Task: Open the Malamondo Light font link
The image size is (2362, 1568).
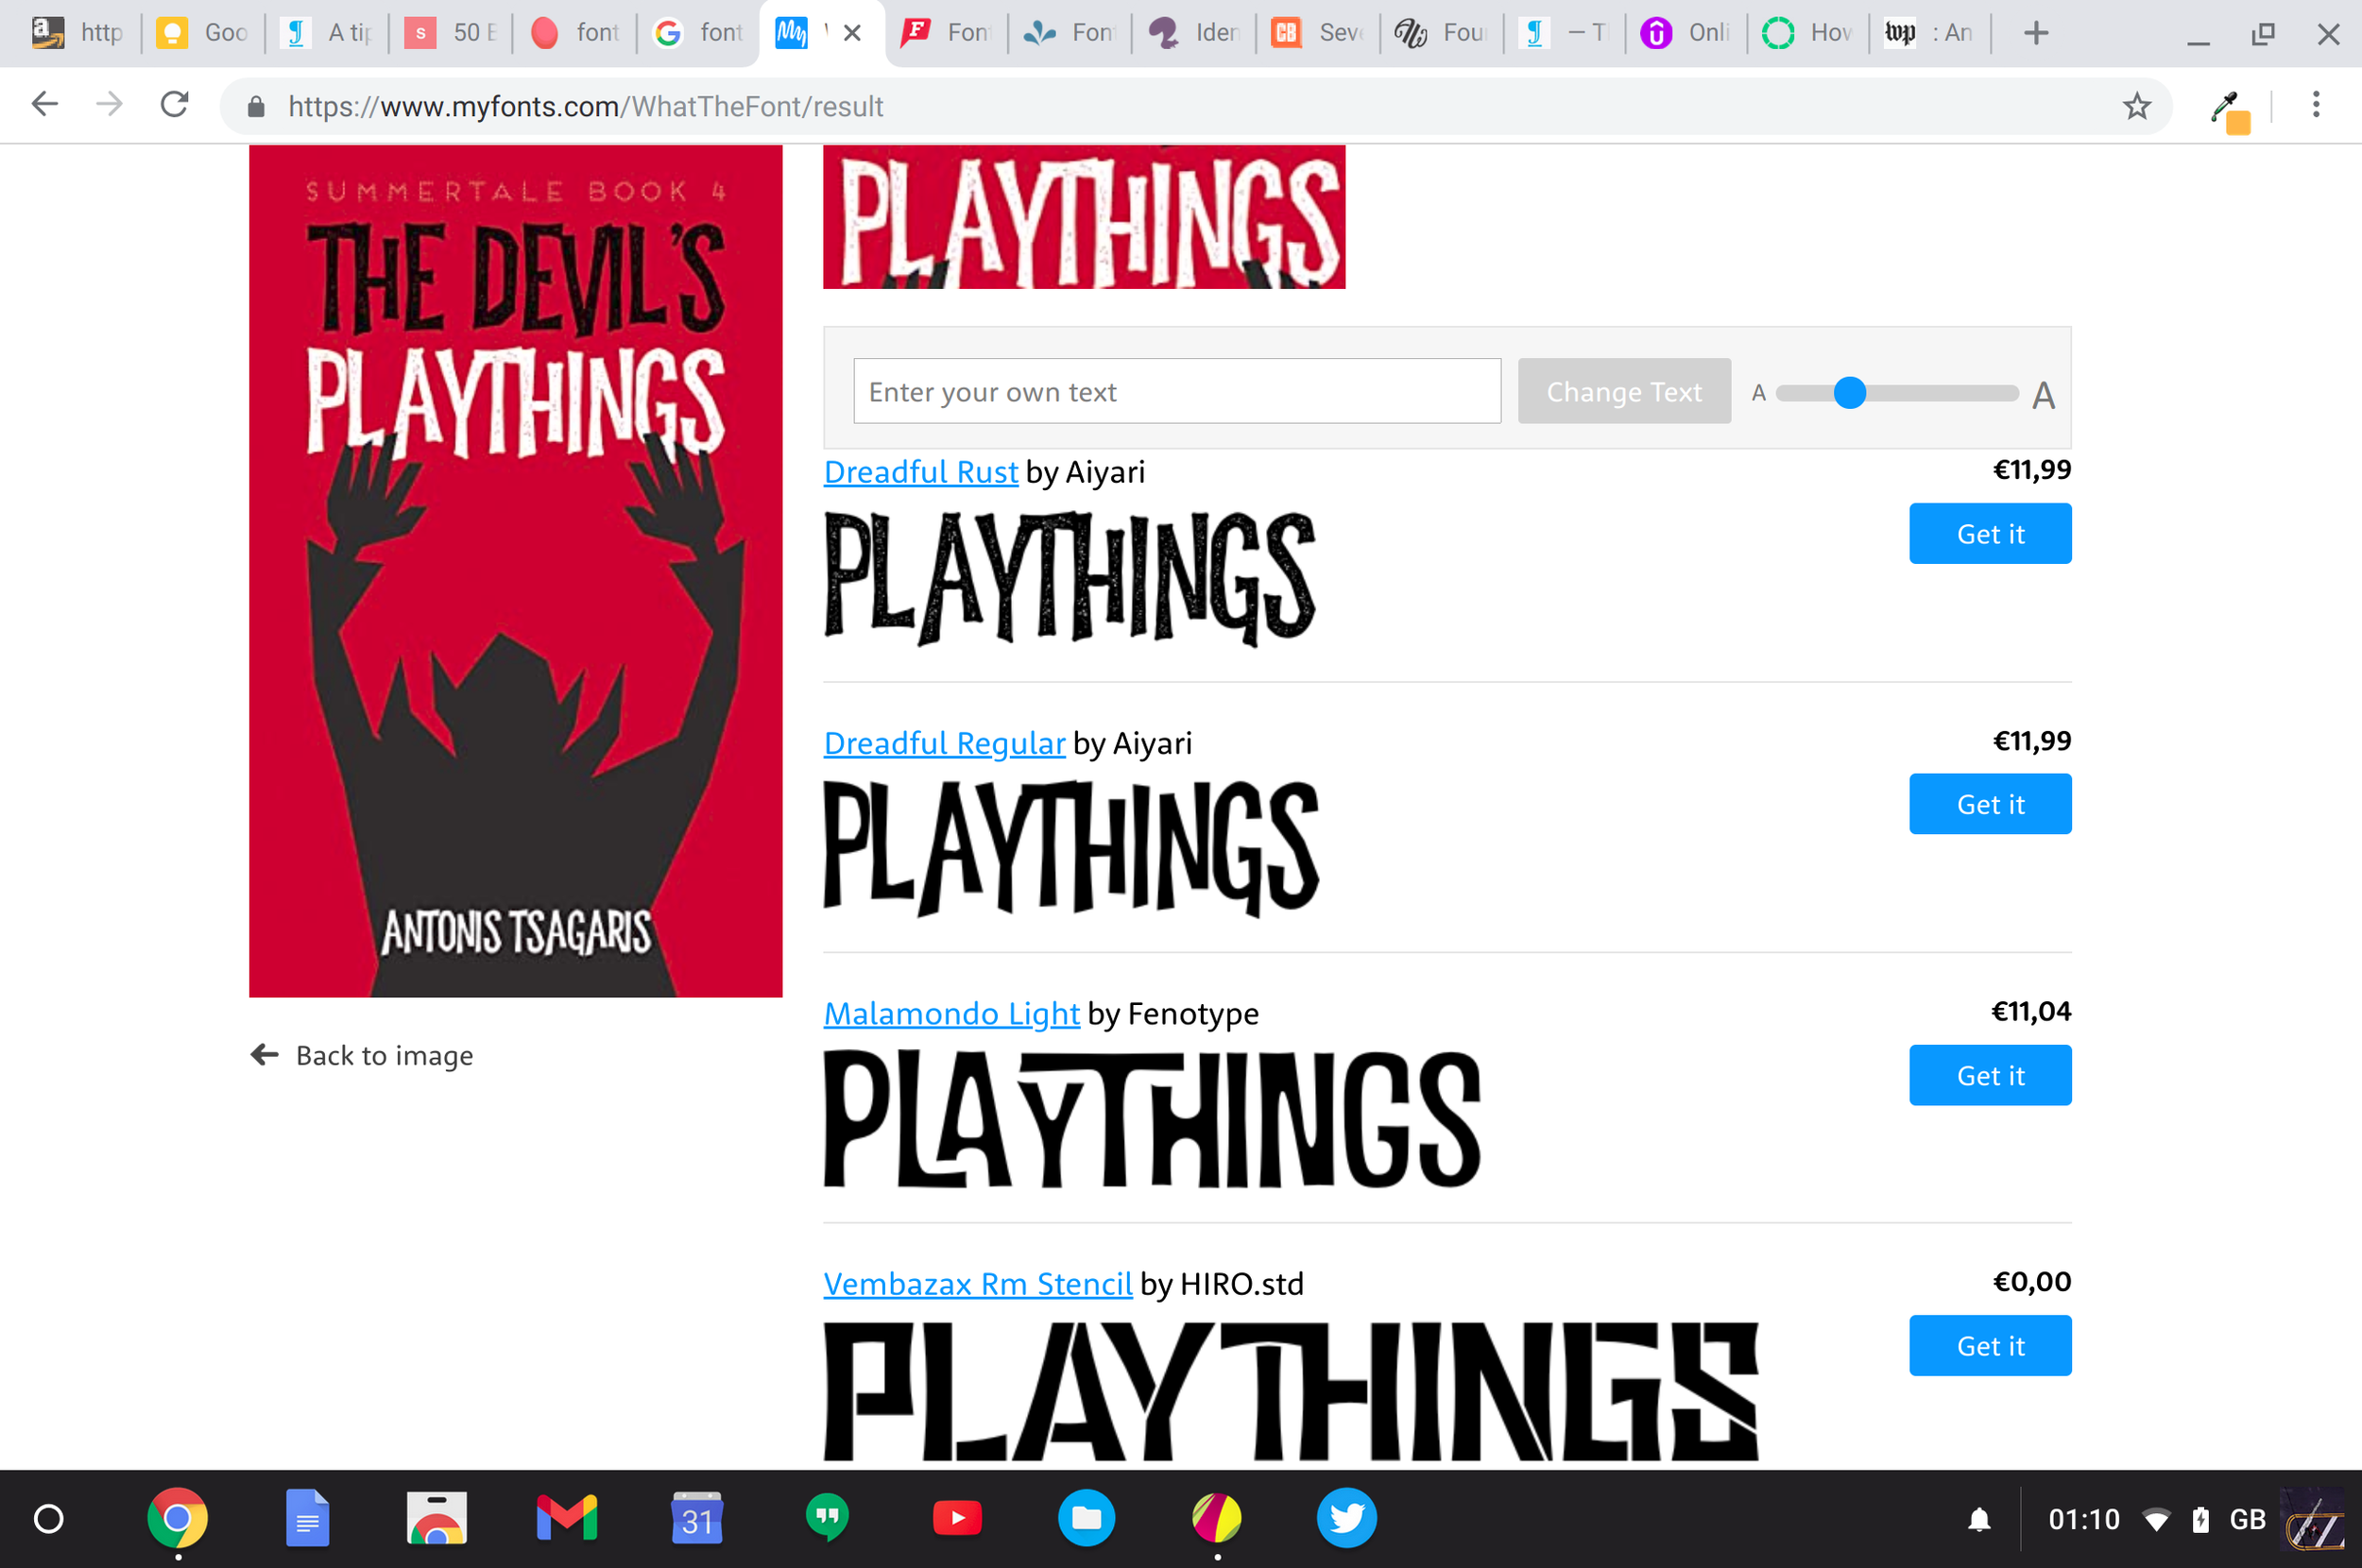Action: point(951,1014)
